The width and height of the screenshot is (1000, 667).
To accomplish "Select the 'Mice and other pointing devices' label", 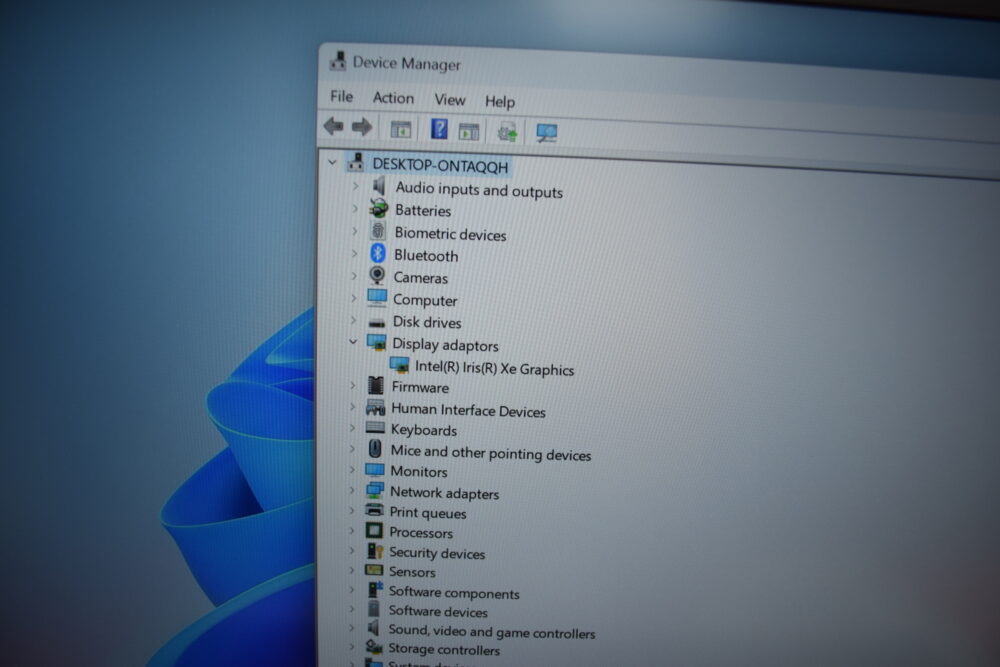I will 490,453.
